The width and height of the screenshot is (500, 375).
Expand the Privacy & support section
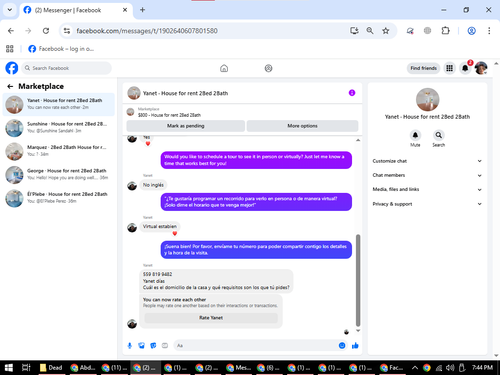(x=427, y=204)
